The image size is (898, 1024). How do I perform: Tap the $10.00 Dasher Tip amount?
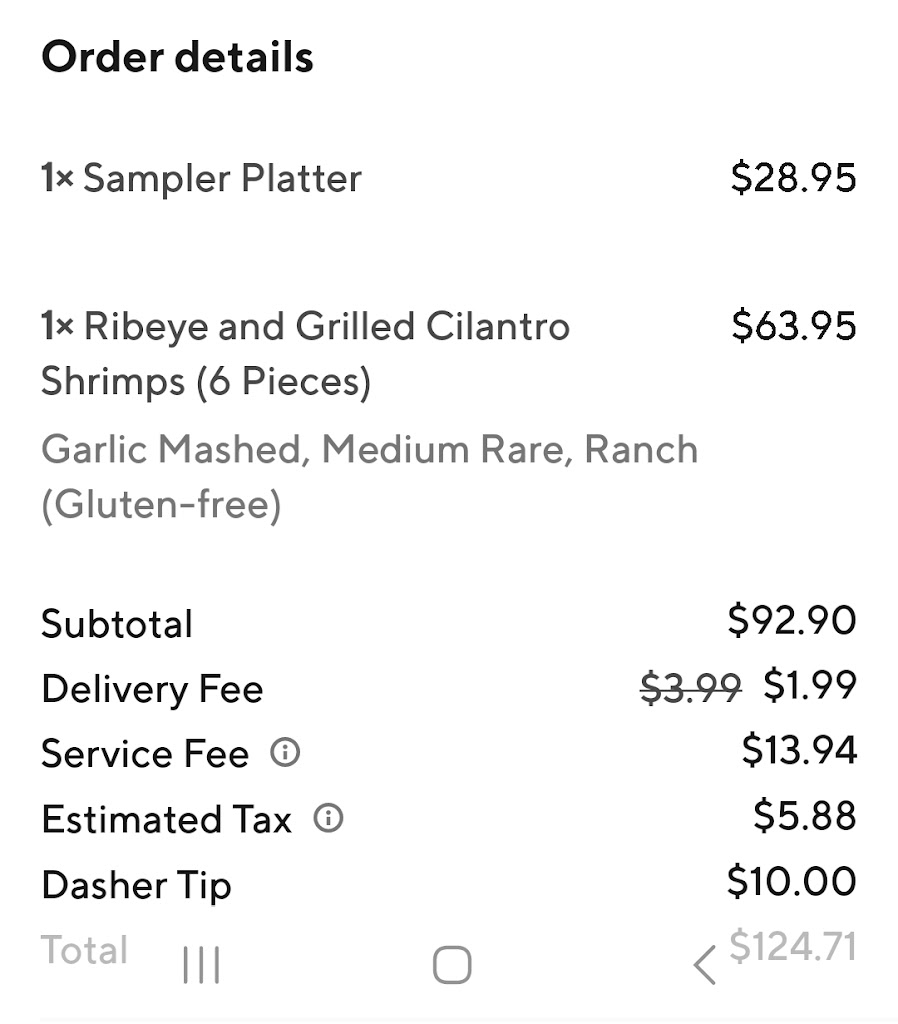(791, 882)
